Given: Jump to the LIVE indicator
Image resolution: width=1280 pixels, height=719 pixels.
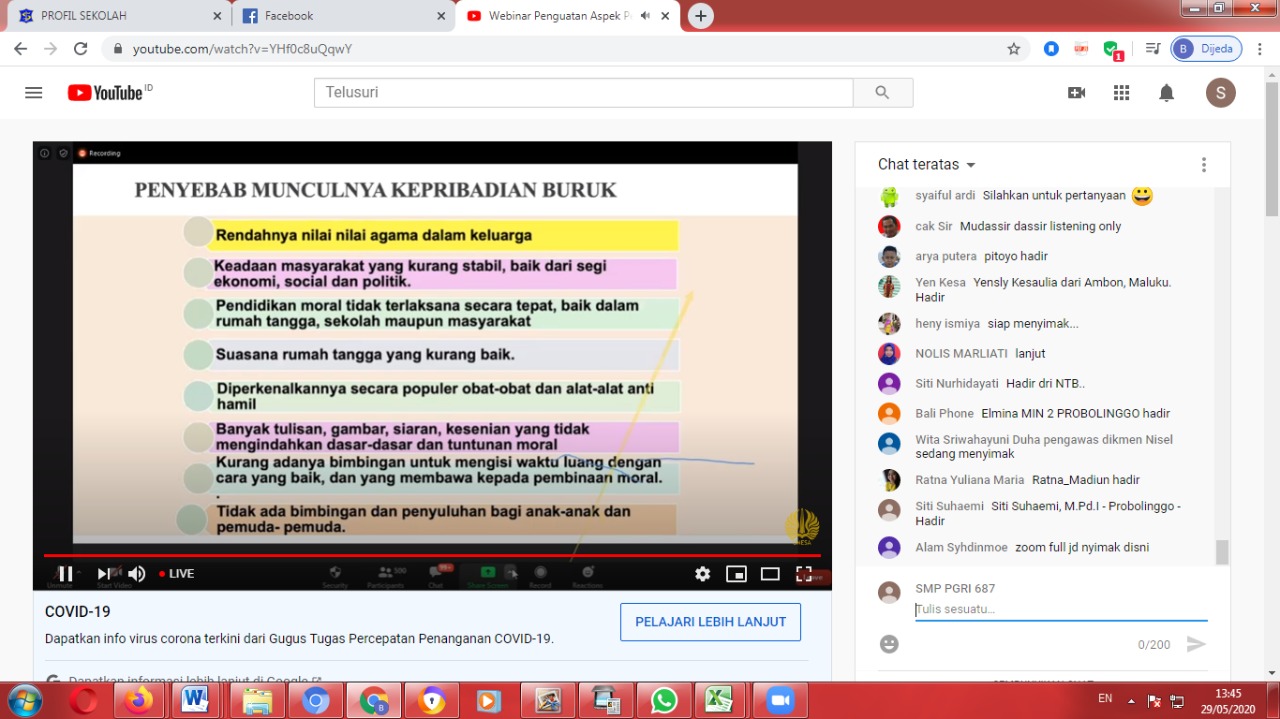Looking at the screenshot, I should (177, 574).
